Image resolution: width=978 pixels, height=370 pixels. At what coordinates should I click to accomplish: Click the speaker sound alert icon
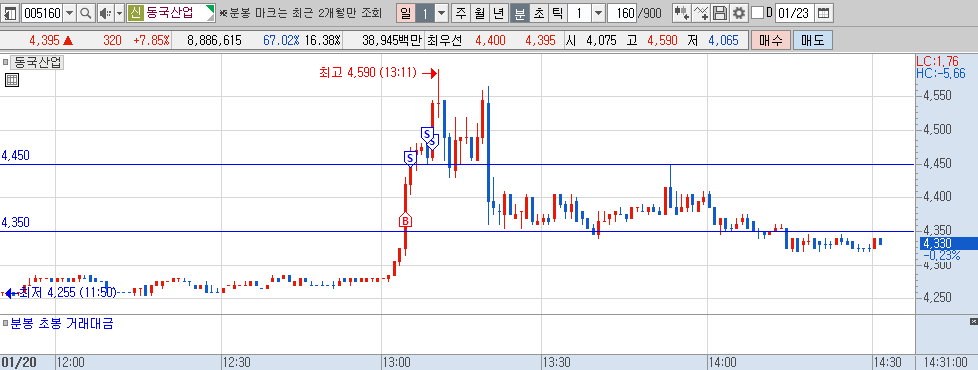[x=105, y=12]
